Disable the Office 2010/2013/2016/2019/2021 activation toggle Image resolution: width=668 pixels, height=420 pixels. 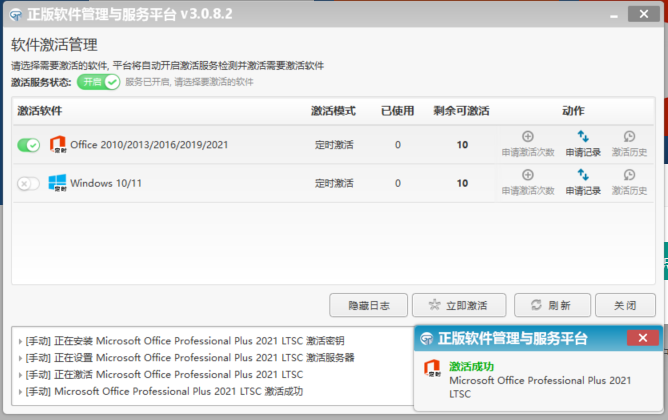tap(29, 145)
